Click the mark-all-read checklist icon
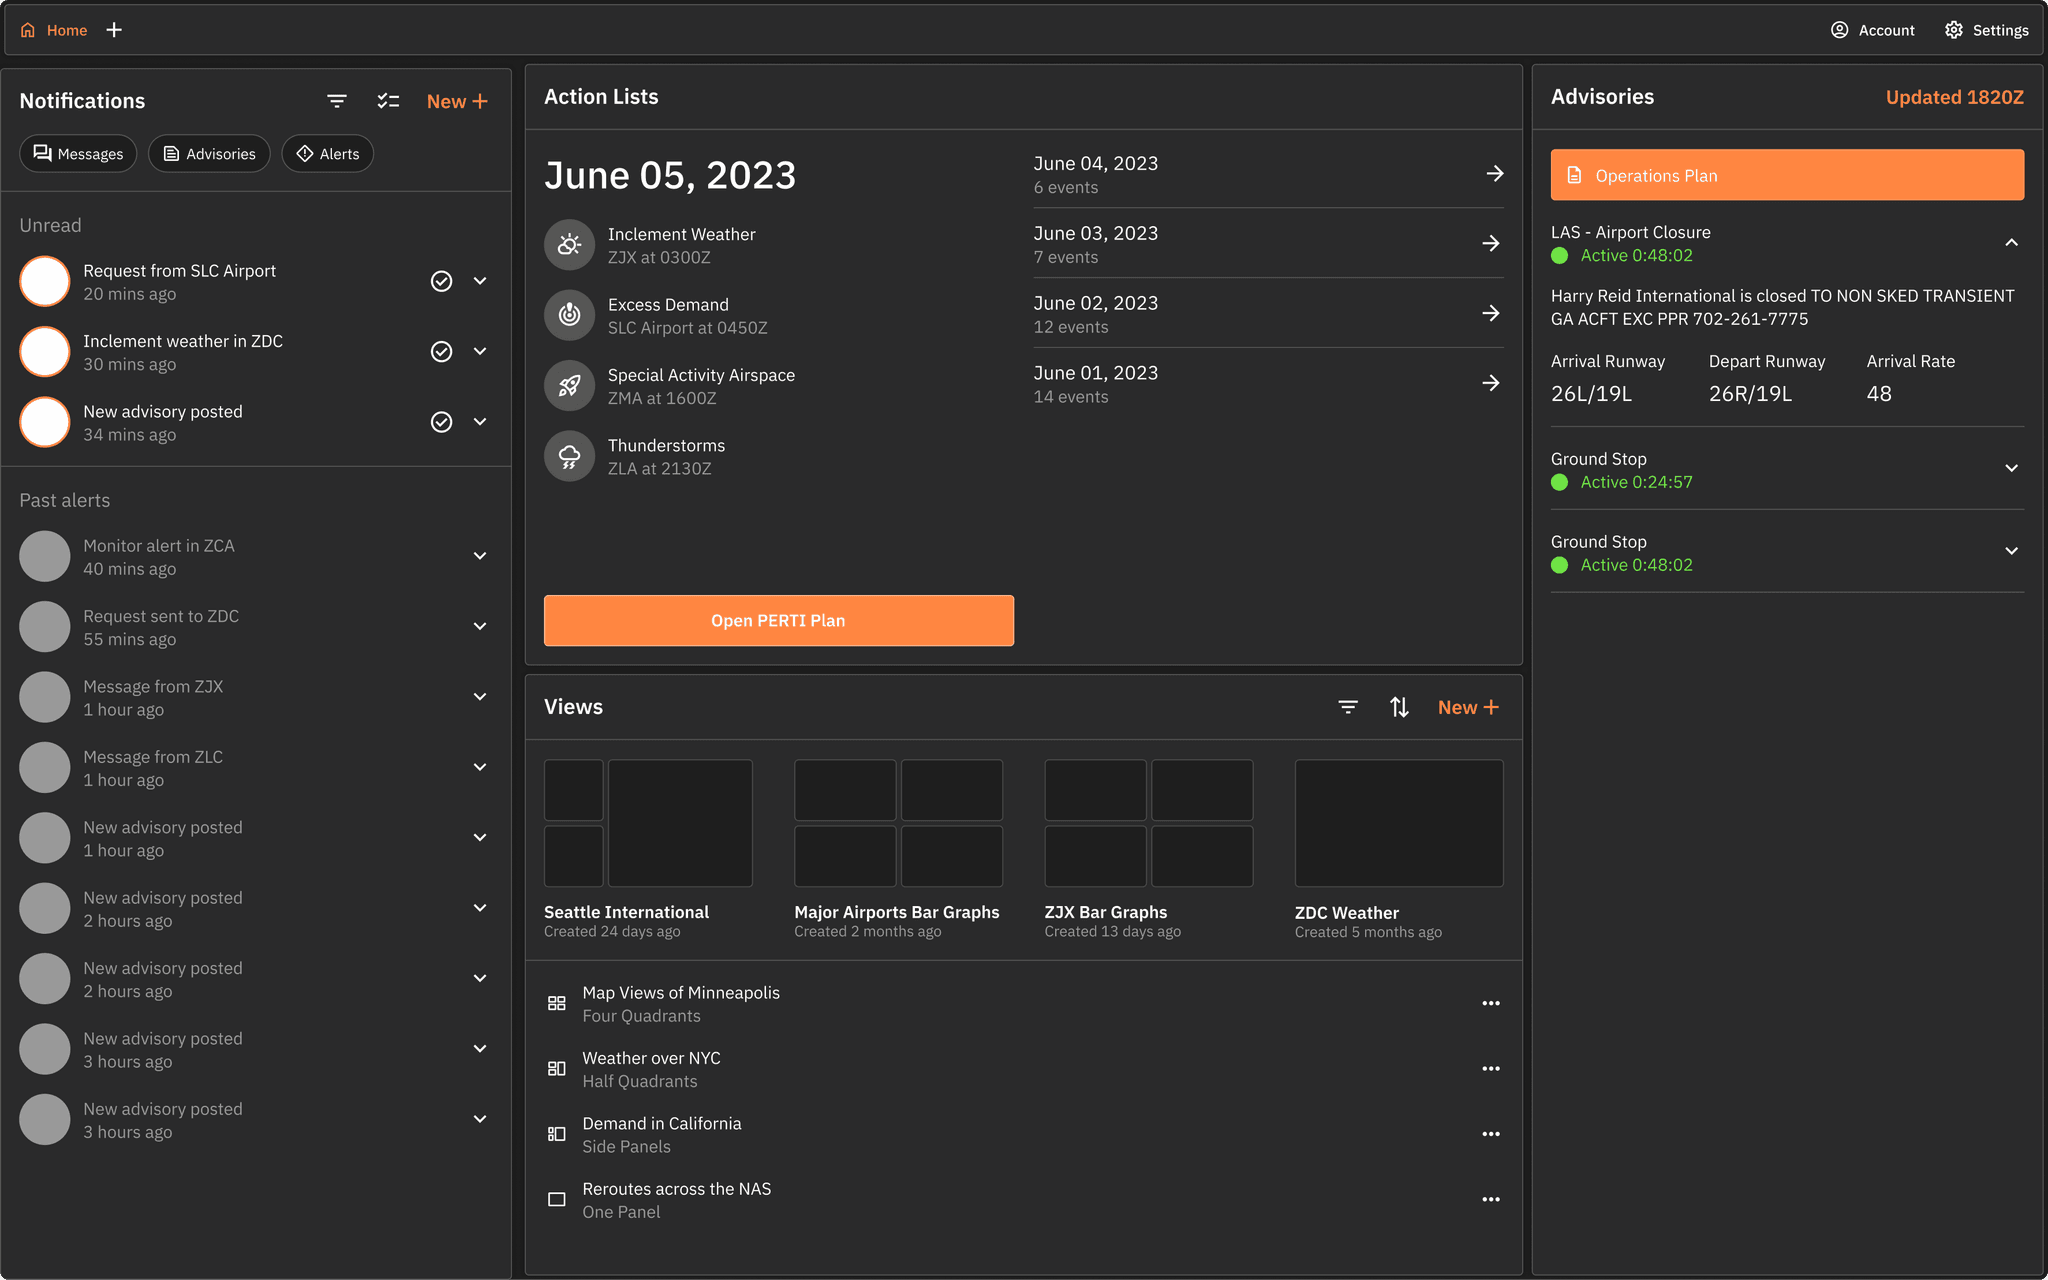 point(388,101)
